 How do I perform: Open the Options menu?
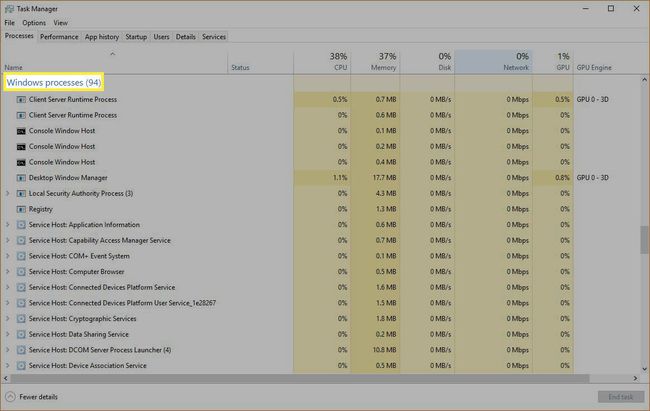click(x=34, y=23)
